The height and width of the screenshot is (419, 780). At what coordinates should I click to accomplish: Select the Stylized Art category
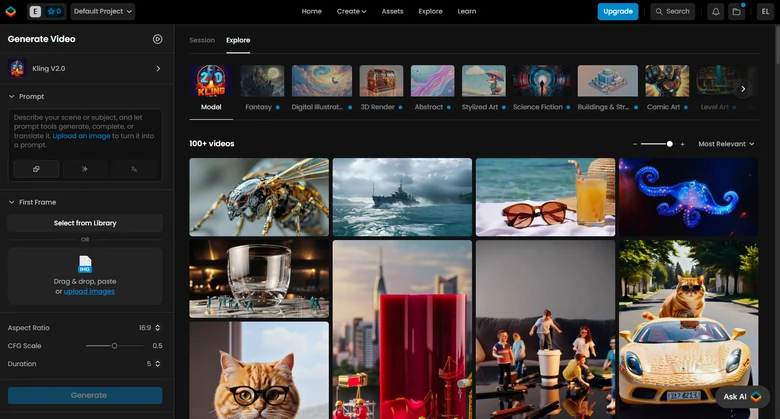point(484,88)
